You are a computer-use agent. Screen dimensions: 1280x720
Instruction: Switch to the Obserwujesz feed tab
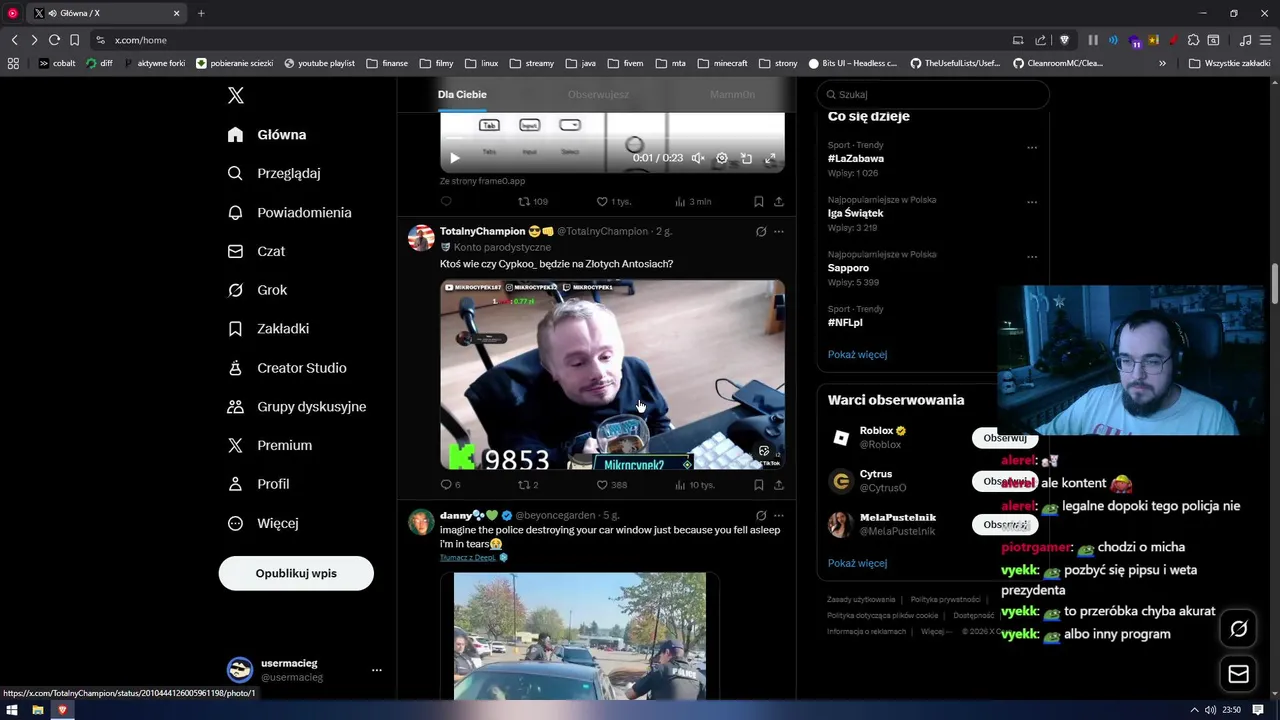(598, 95)
